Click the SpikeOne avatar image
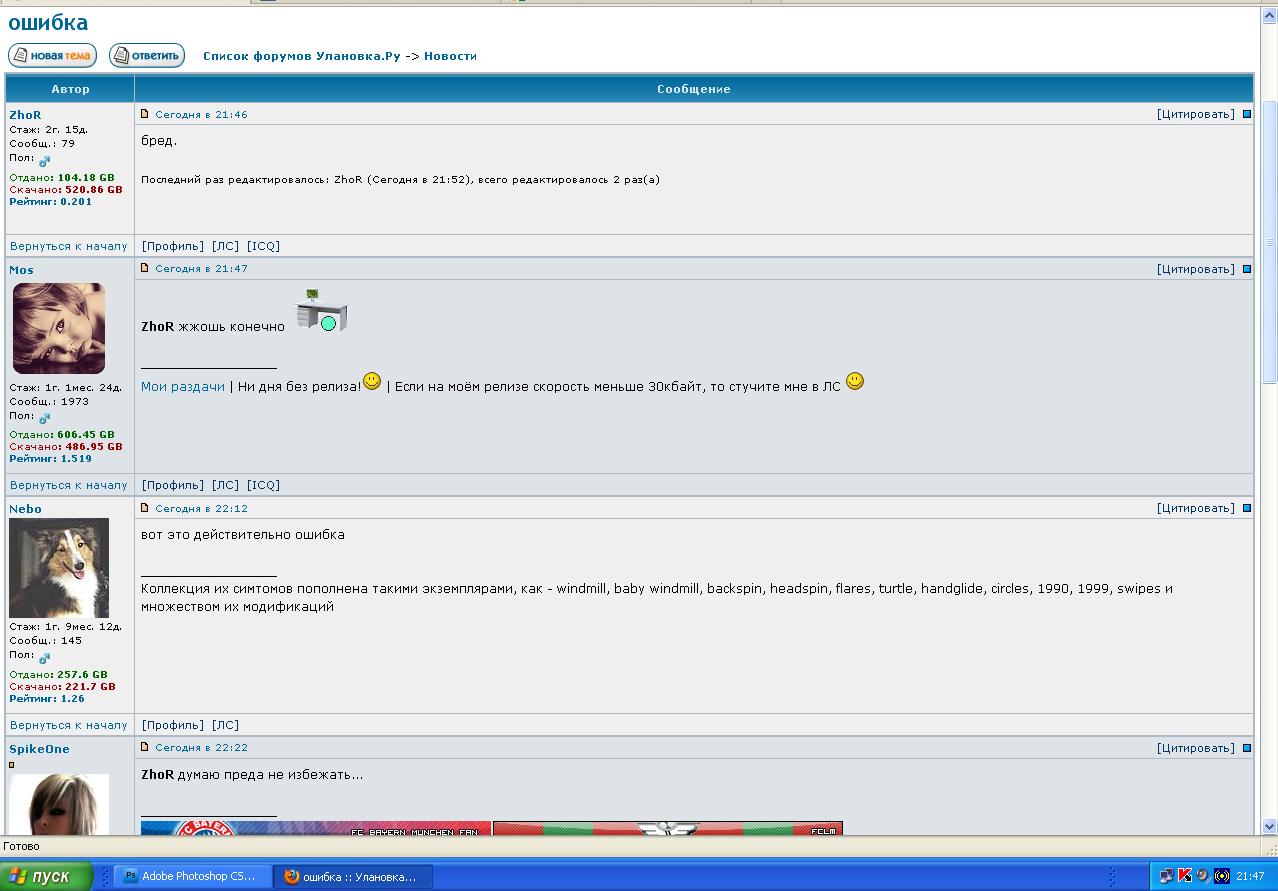 (59, 803)
